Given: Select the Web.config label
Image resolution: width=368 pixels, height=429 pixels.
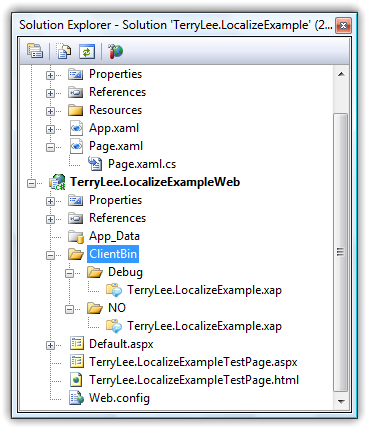Looking at the screenshot, I should [x=119, y=398].
